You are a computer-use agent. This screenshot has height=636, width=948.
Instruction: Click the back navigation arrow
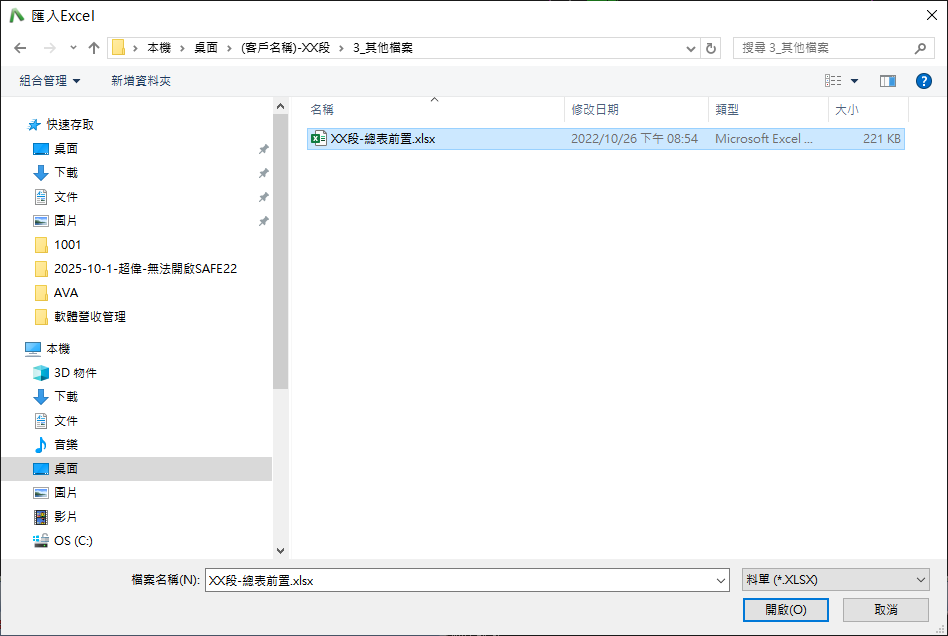[x=20, y=48]
